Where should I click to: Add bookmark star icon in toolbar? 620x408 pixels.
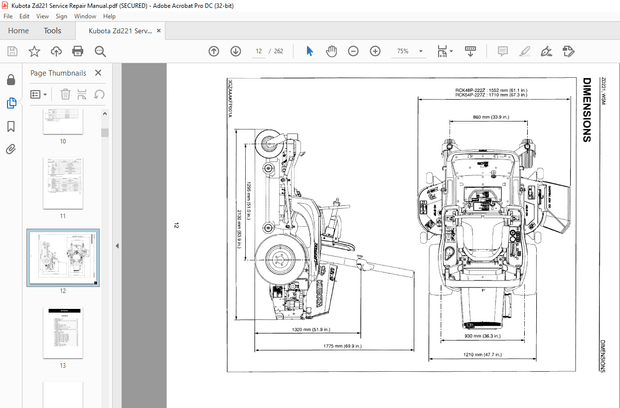click(34, 51)
